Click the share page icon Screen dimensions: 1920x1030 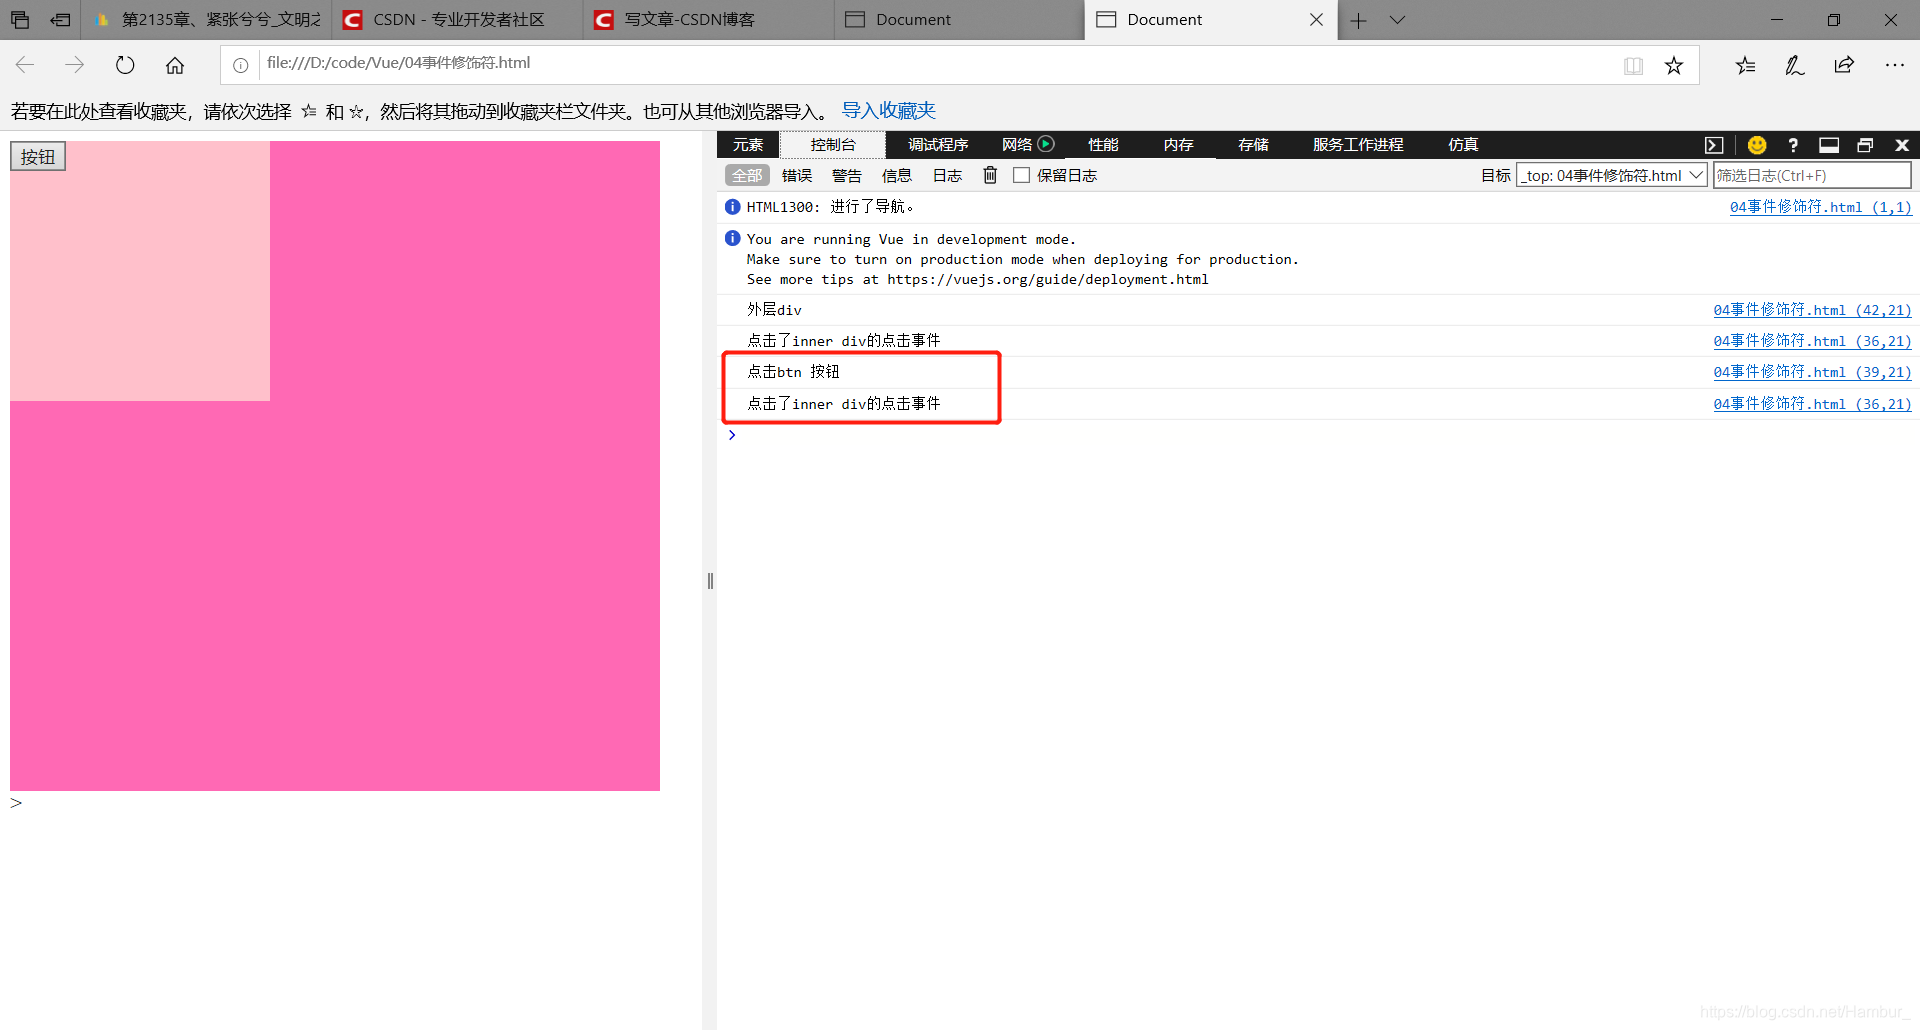pyautogui.click(x=1844, y=66)
